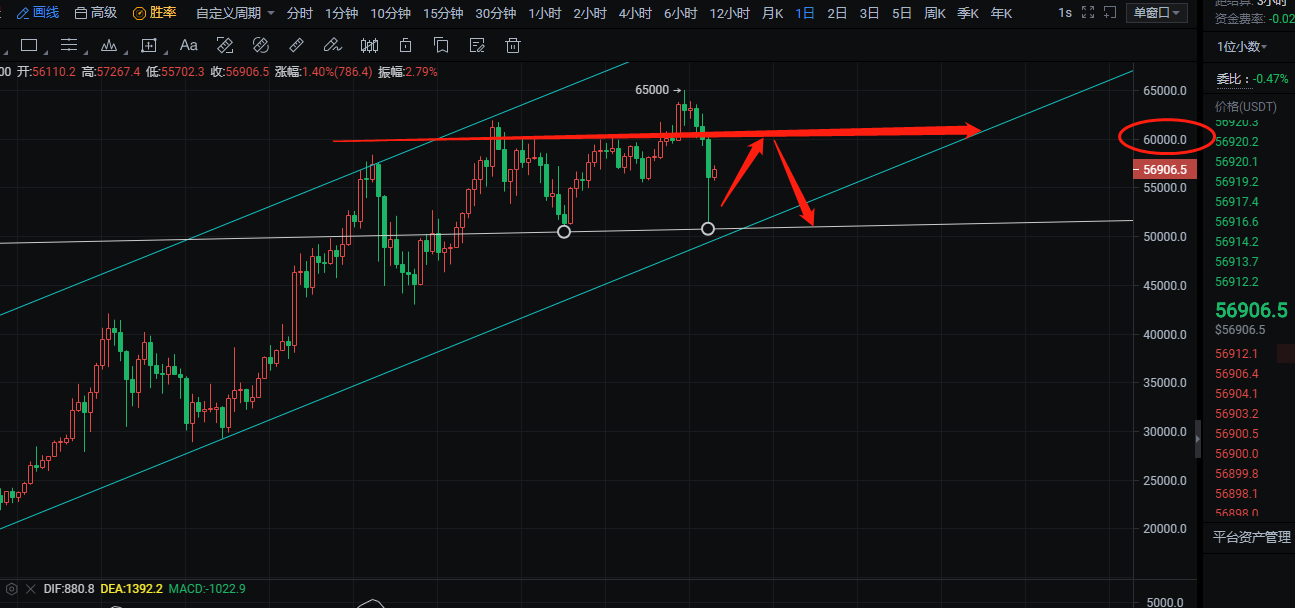Click the 价格(USDT) column header
The image size is (1295, 608).
[x=1246, y=106]
